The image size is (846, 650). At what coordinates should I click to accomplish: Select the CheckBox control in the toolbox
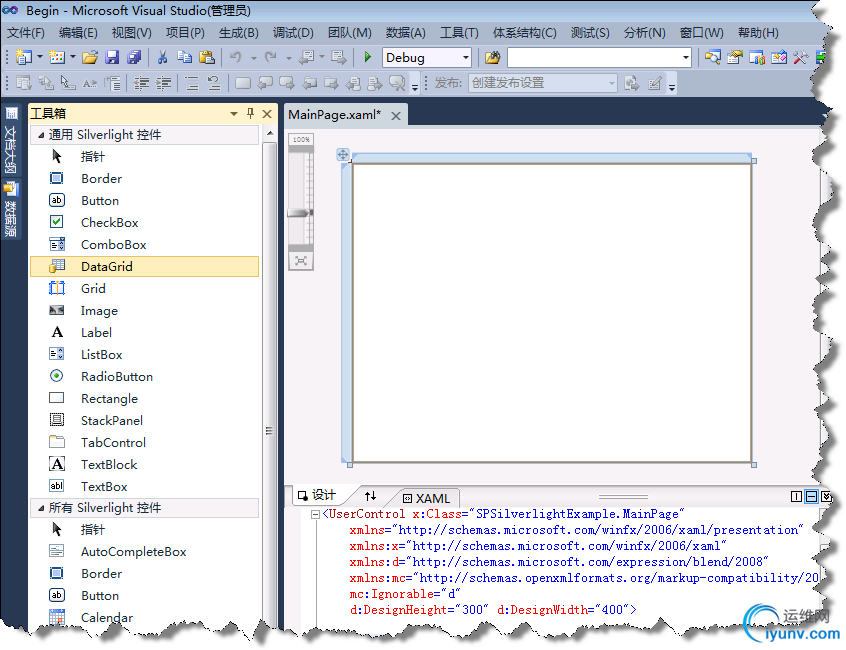pos(109,223)
